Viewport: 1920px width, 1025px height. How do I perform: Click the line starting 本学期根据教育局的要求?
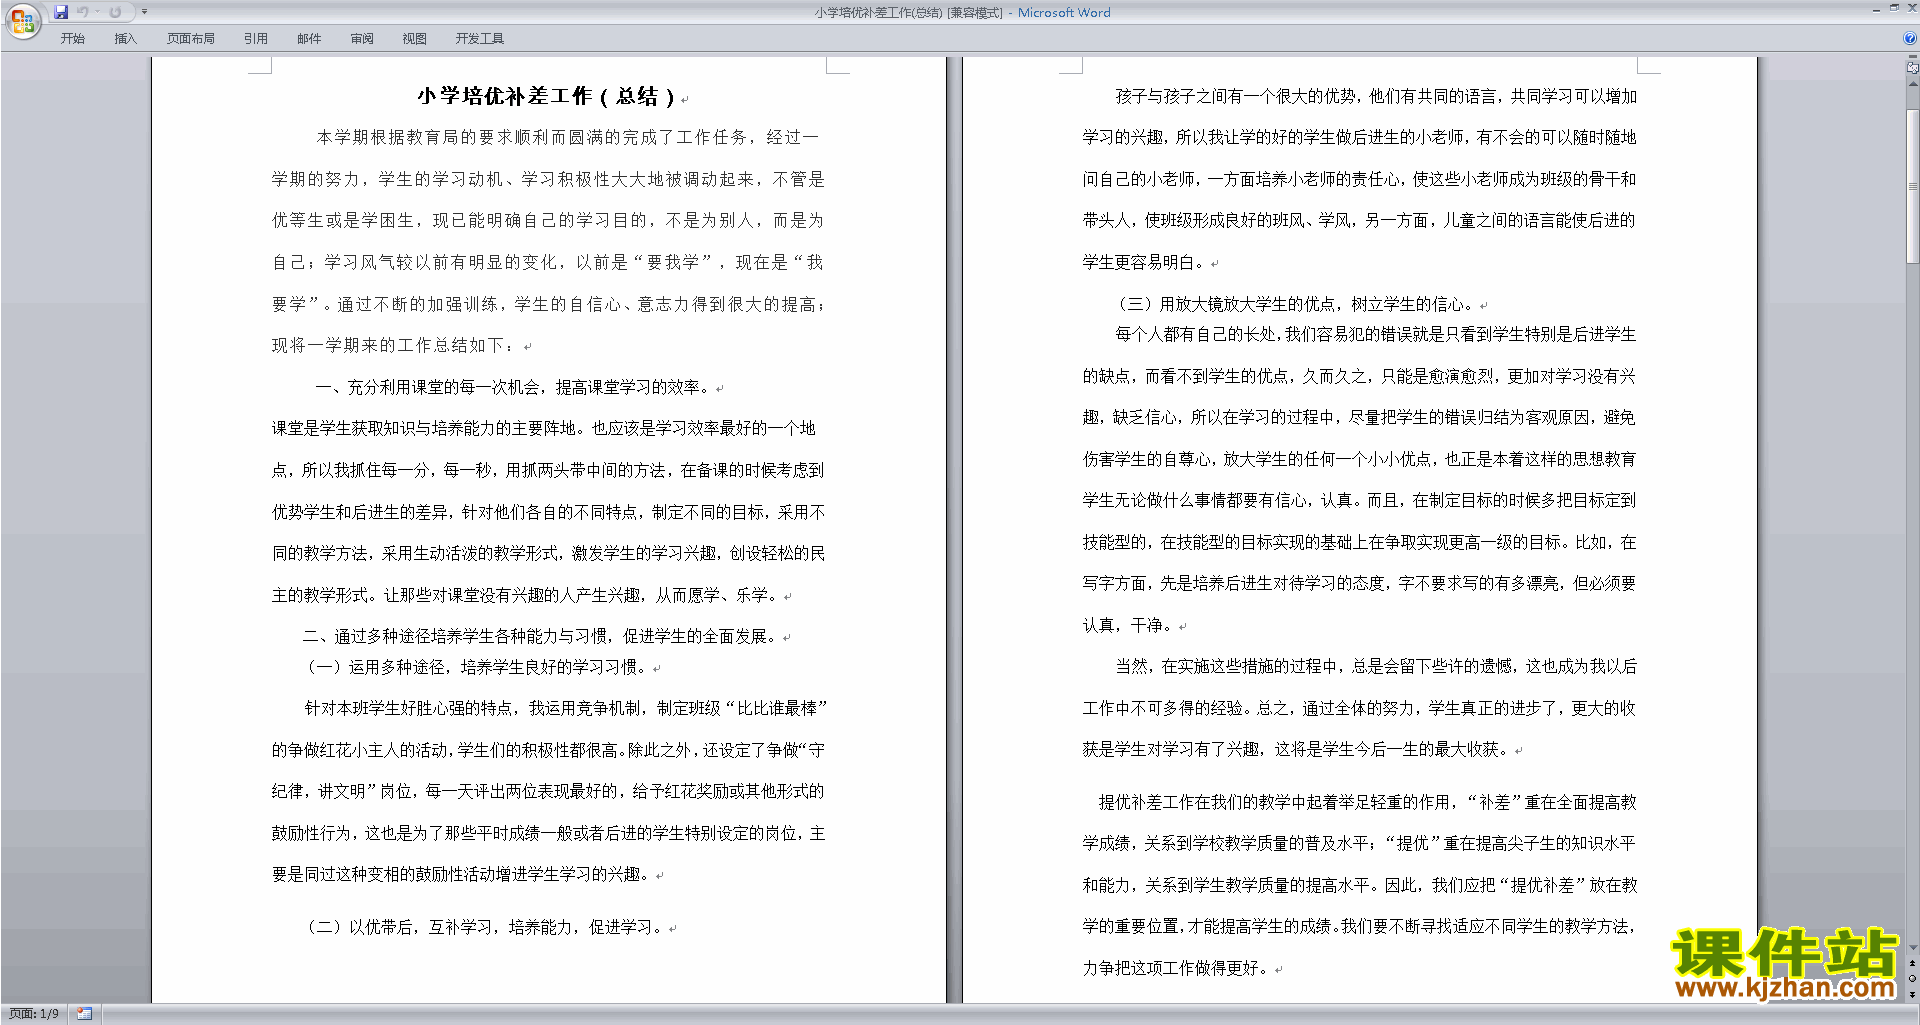[568, 137]
